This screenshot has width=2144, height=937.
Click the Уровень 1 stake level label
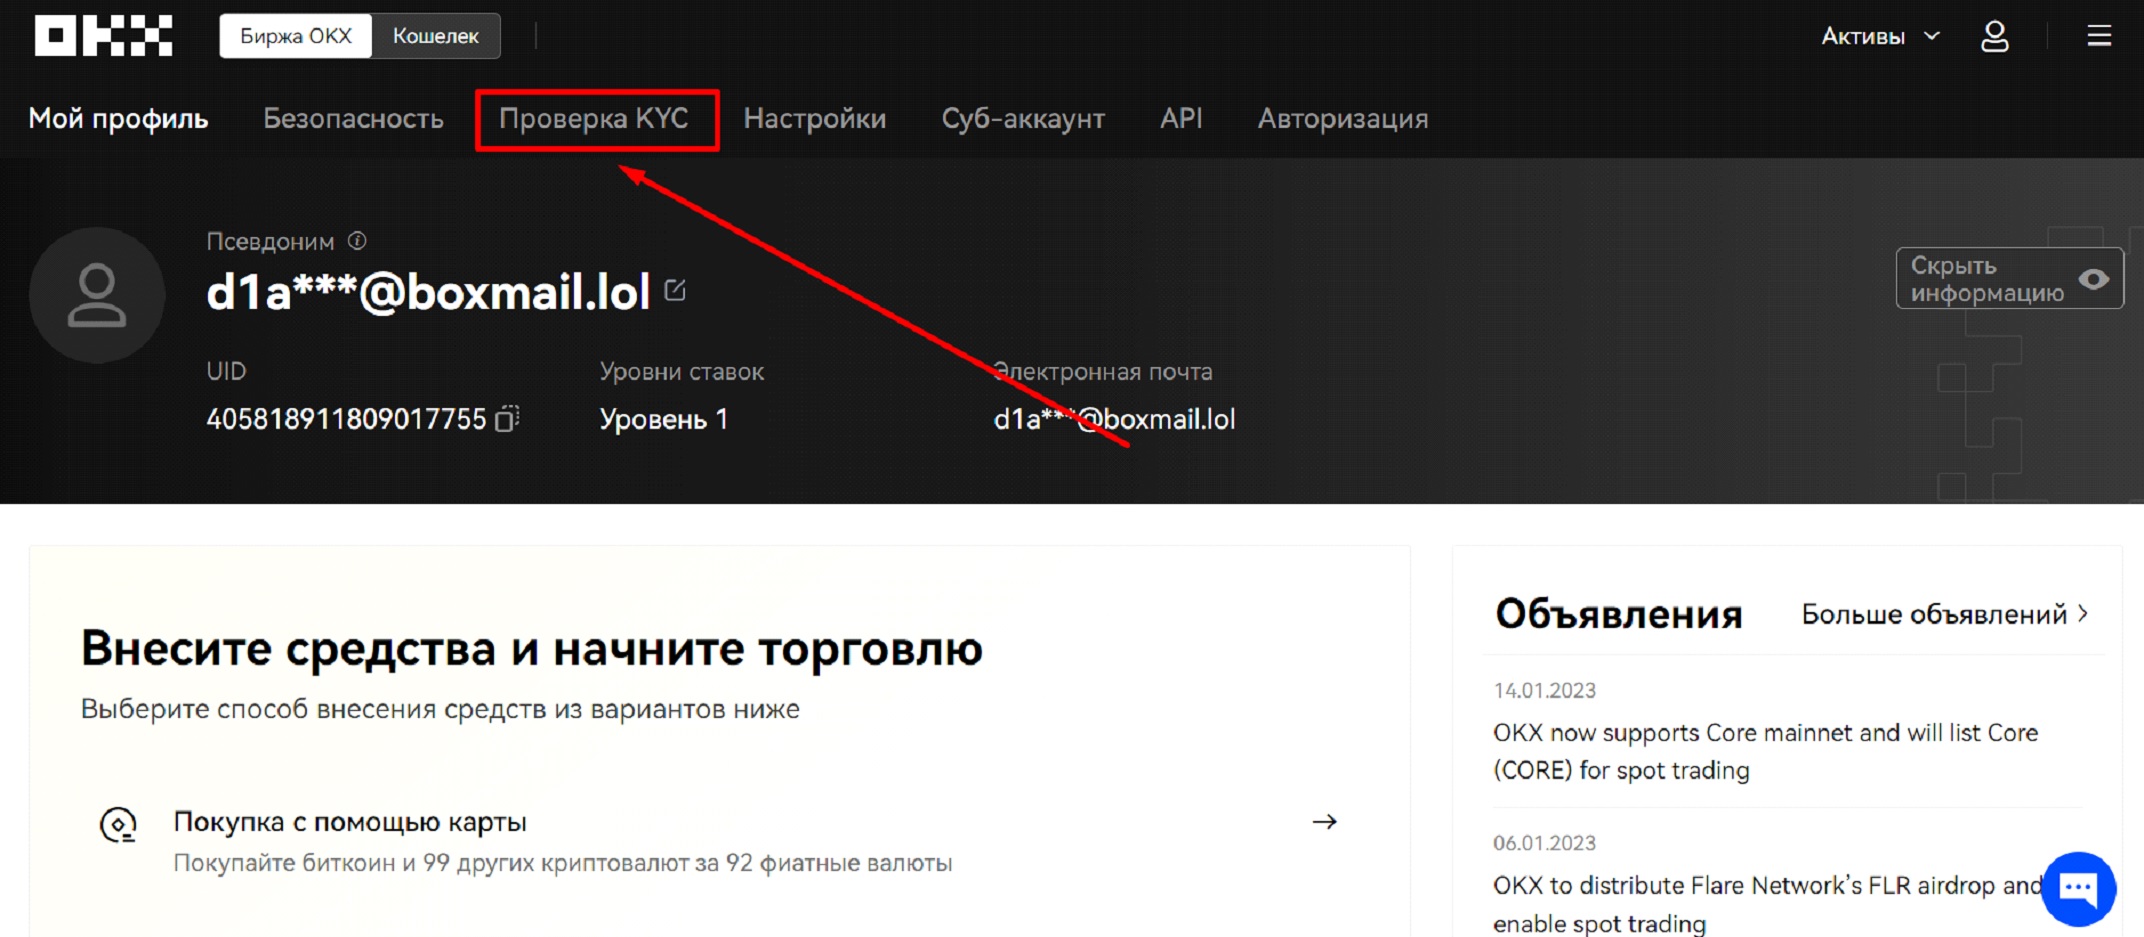(x=662, y=418)
